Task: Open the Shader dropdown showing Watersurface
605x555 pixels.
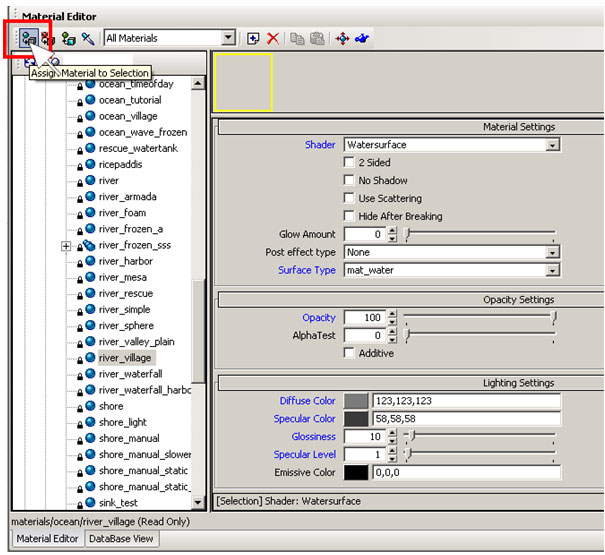Action: coord(553,145)
